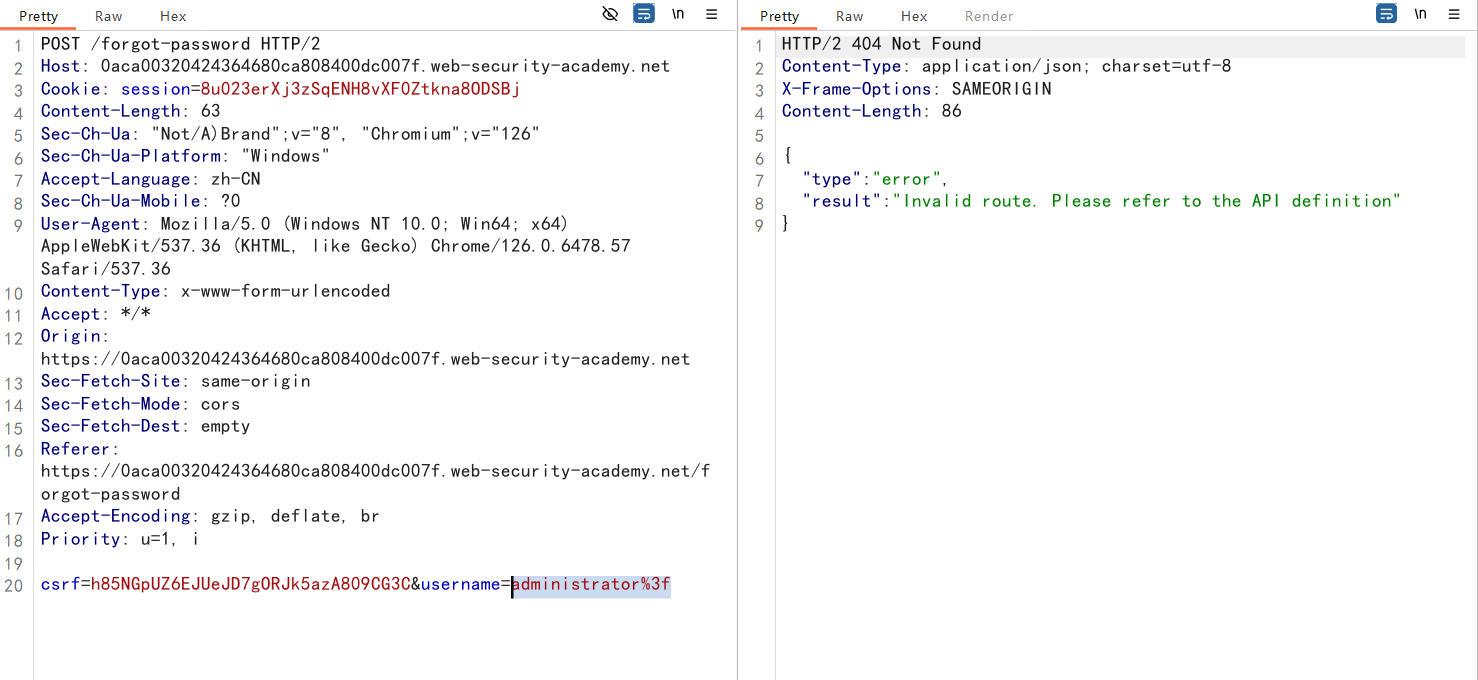Toggle the request hide-inspector eye icon

coord(610,14)
